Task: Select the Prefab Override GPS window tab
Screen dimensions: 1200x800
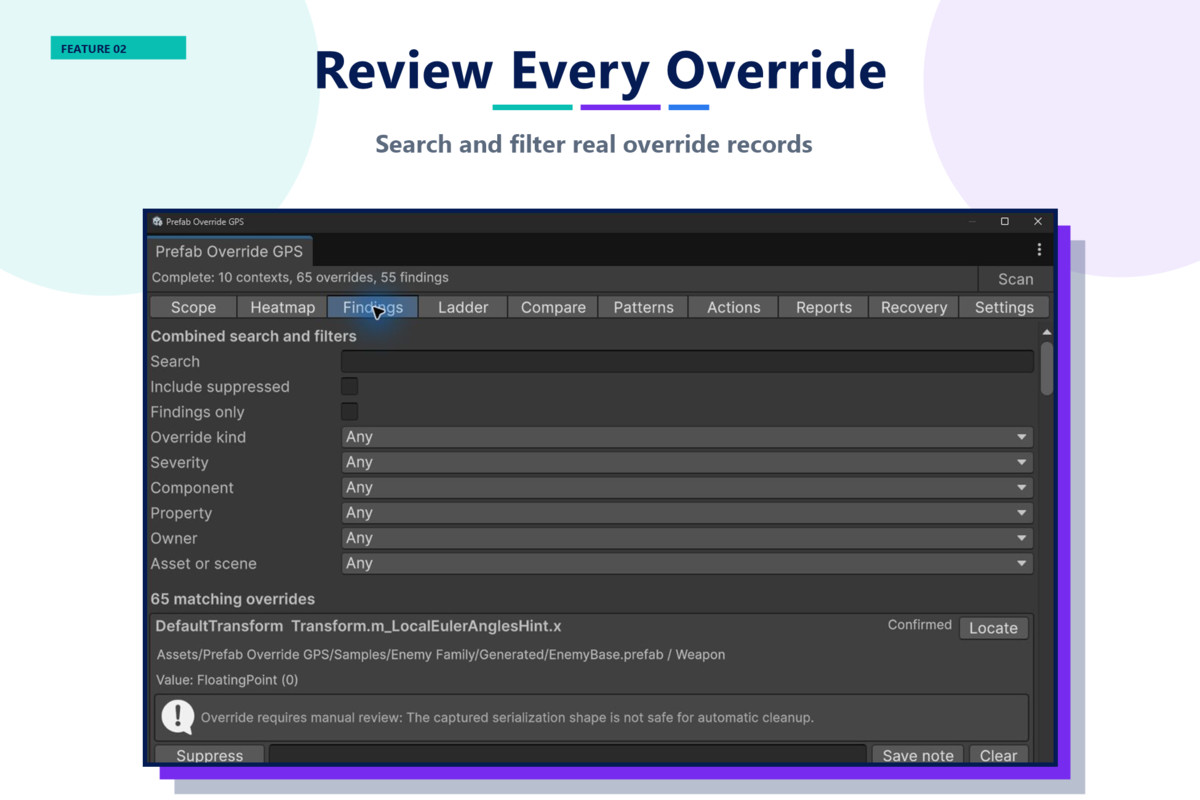Action: click(229, 251)
